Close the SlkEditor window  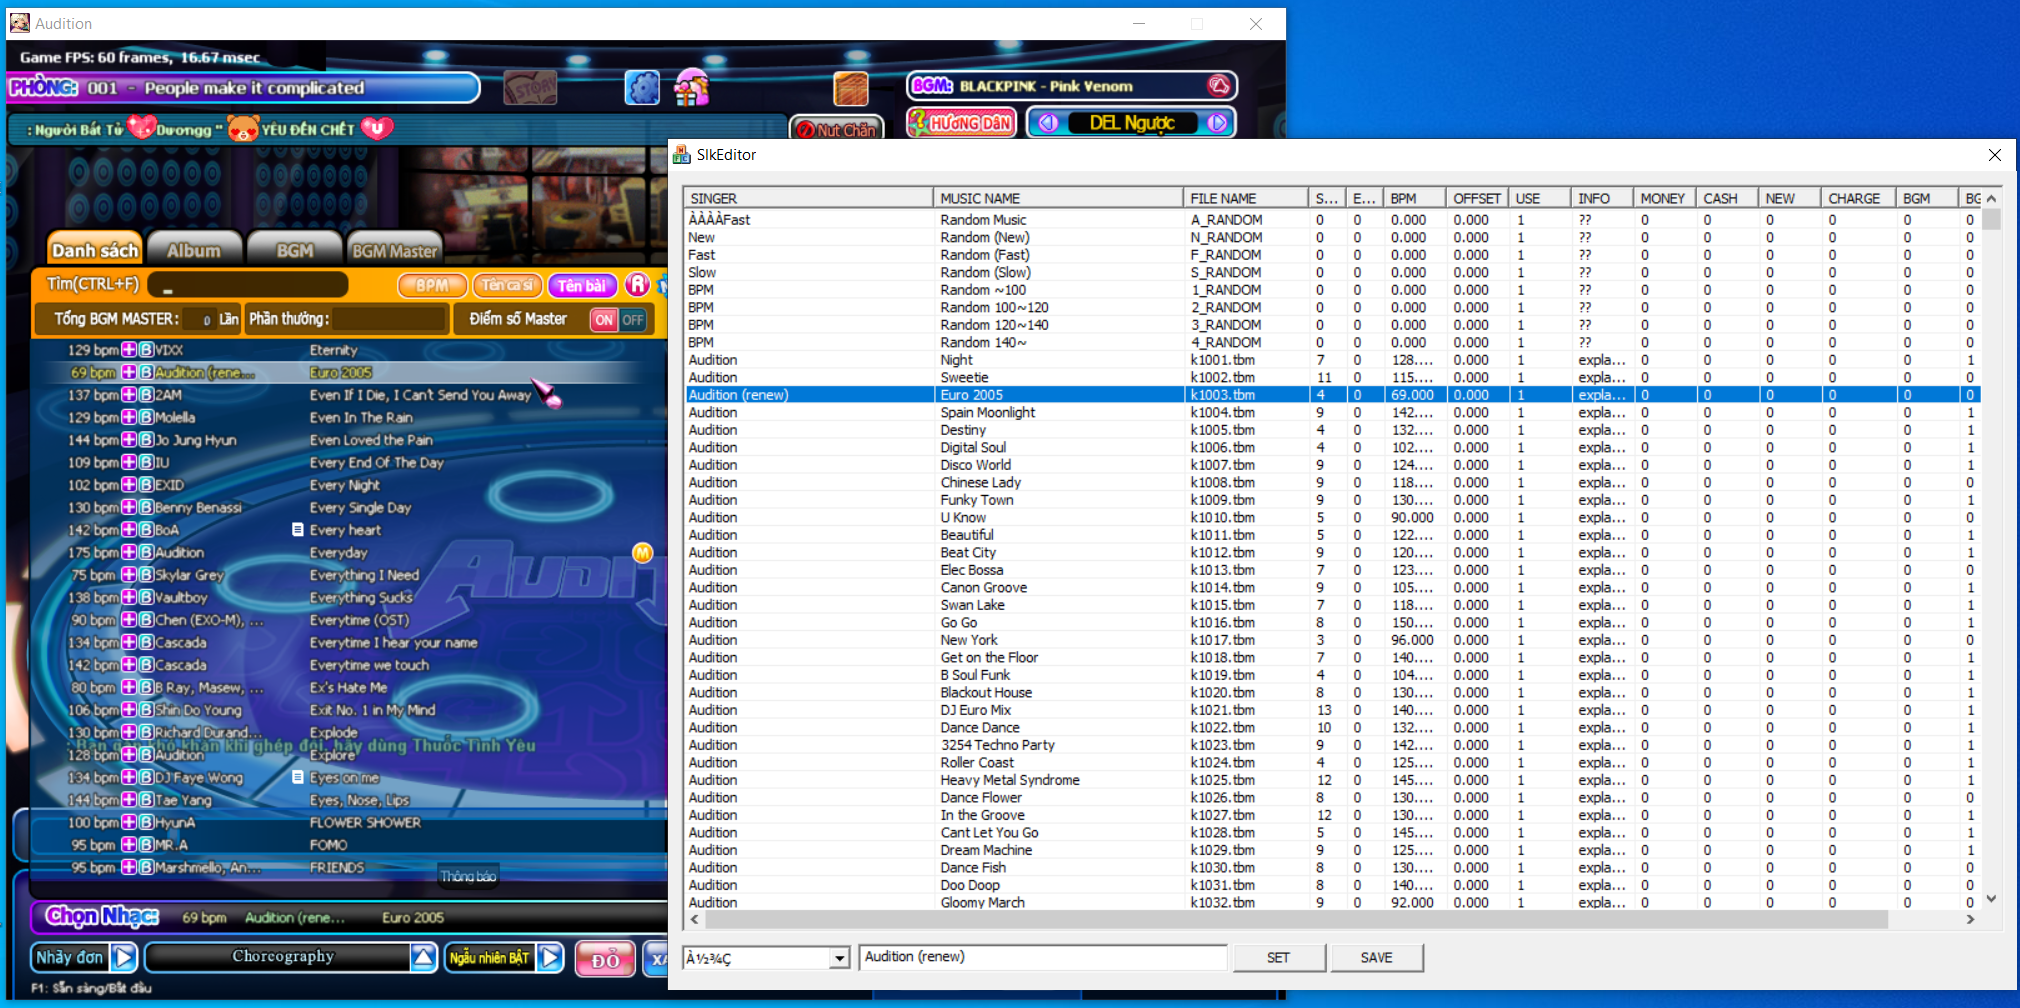pos(1994,154)
